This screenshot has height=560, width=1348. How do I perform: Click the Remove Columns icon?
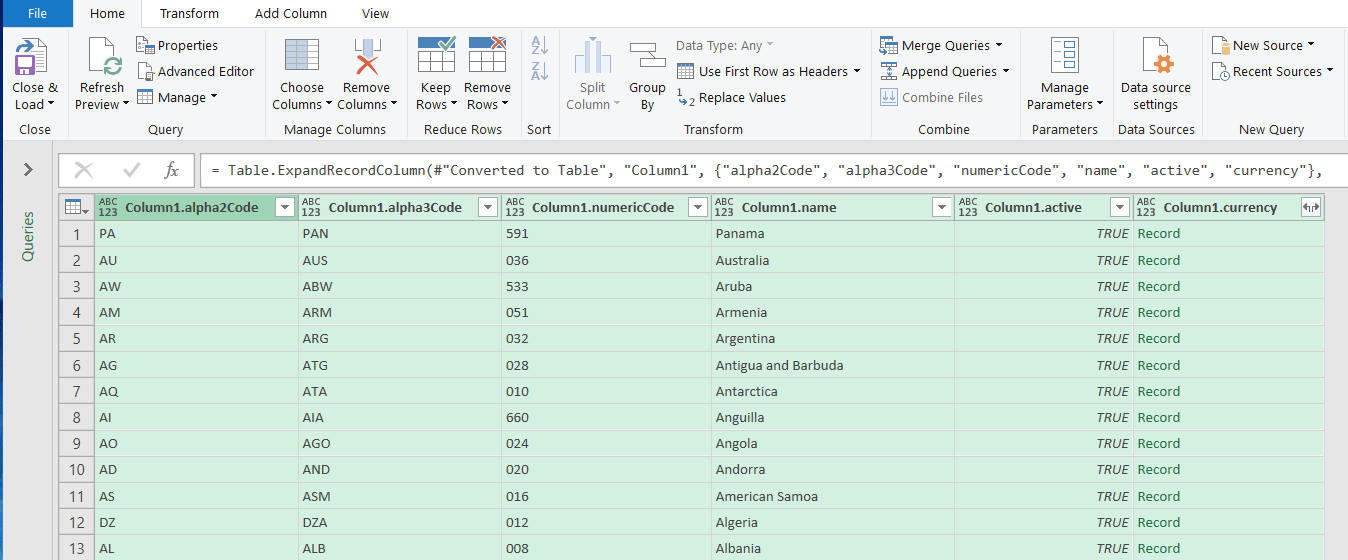(366, 58)
